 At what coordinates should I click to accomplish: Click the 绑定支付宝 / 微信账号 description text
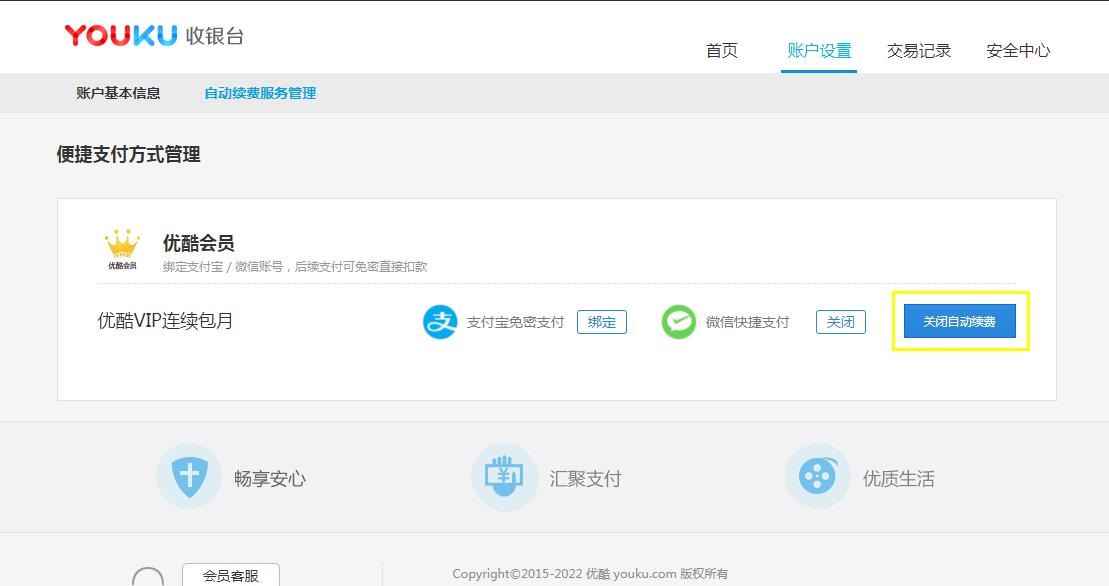295,266
